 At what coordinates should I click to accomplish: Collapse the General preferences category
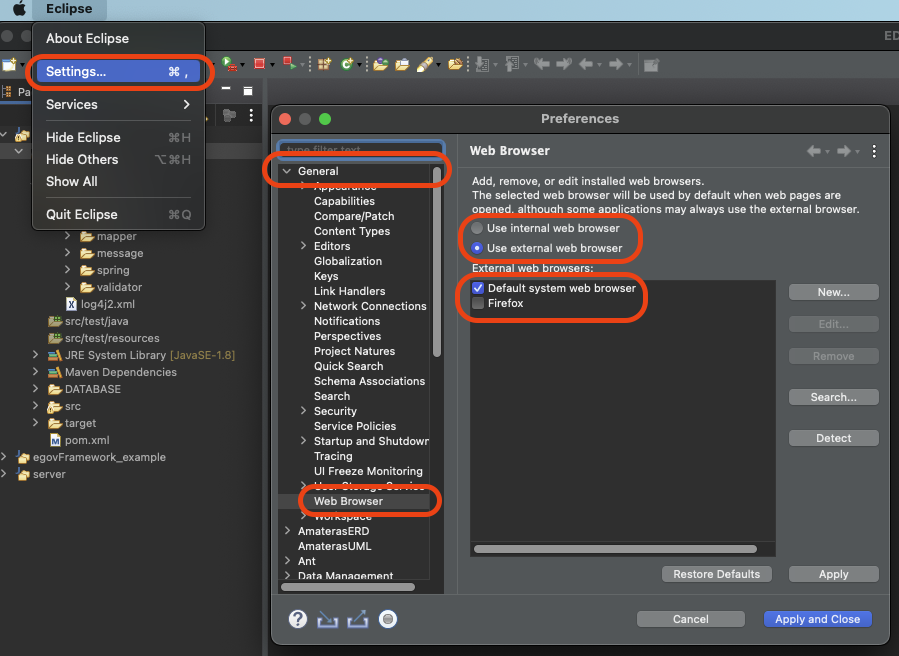click(287, 171)
